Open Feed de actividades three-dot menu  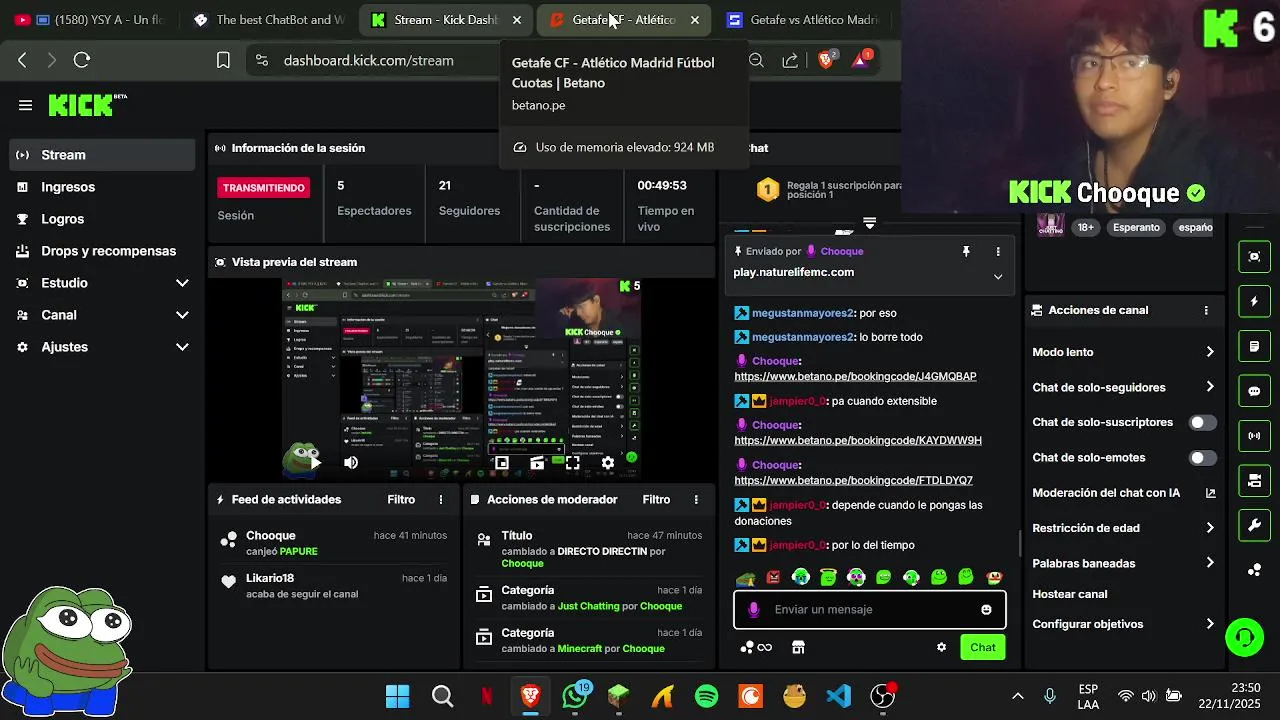click(441, 499)
